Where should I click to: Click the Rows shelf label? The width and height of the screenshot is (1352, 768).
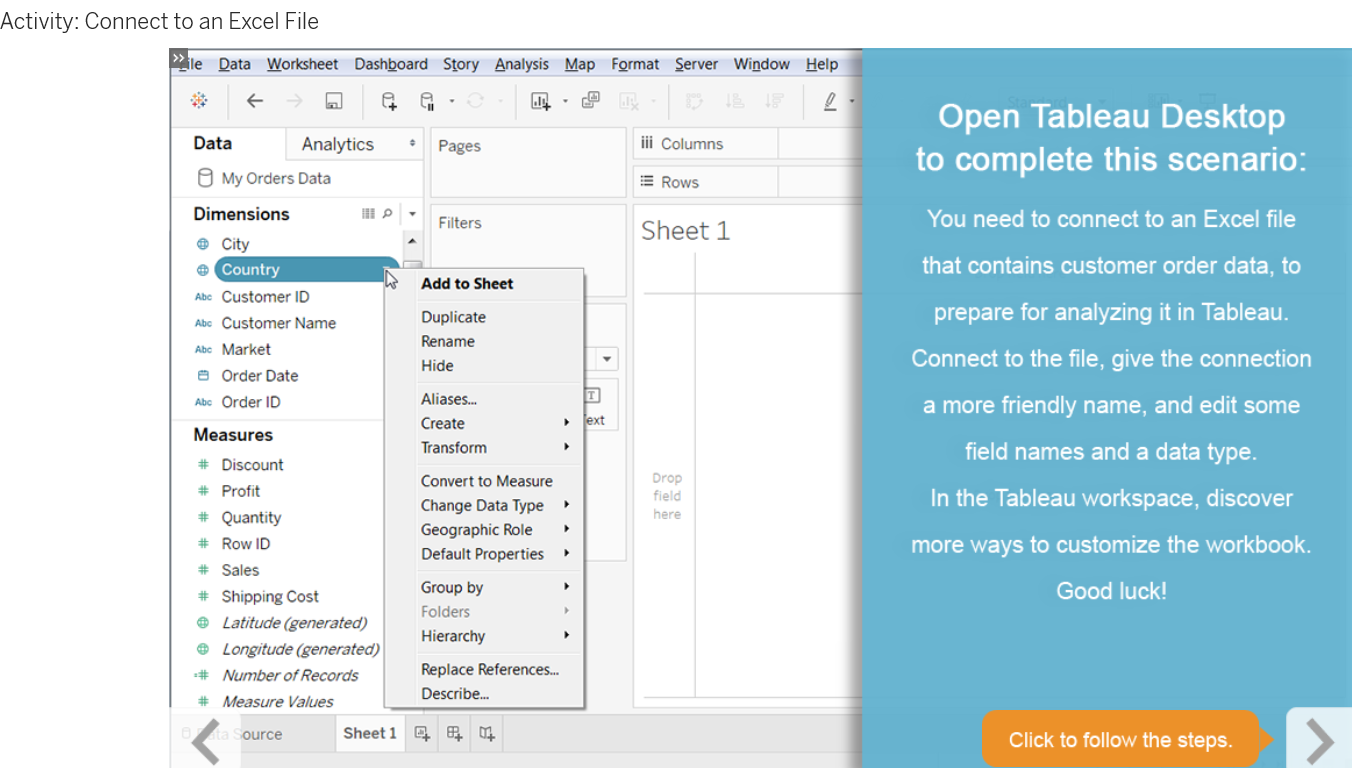click(679, 182)
